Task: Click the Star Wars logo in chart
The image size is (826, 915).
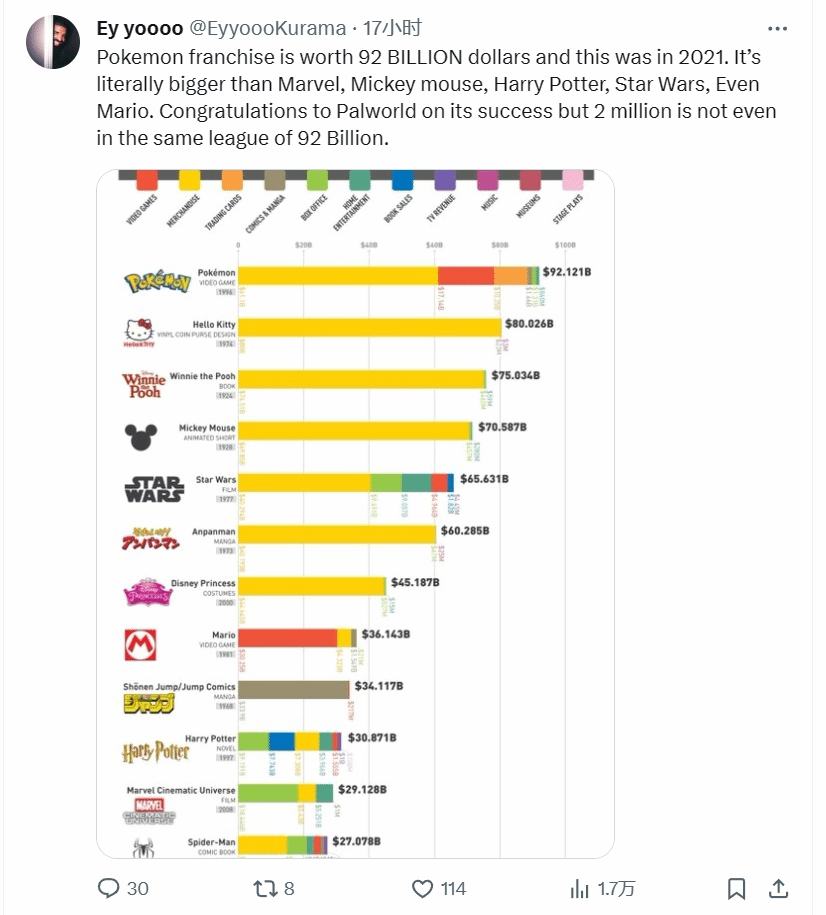Action: pos(154,490)
